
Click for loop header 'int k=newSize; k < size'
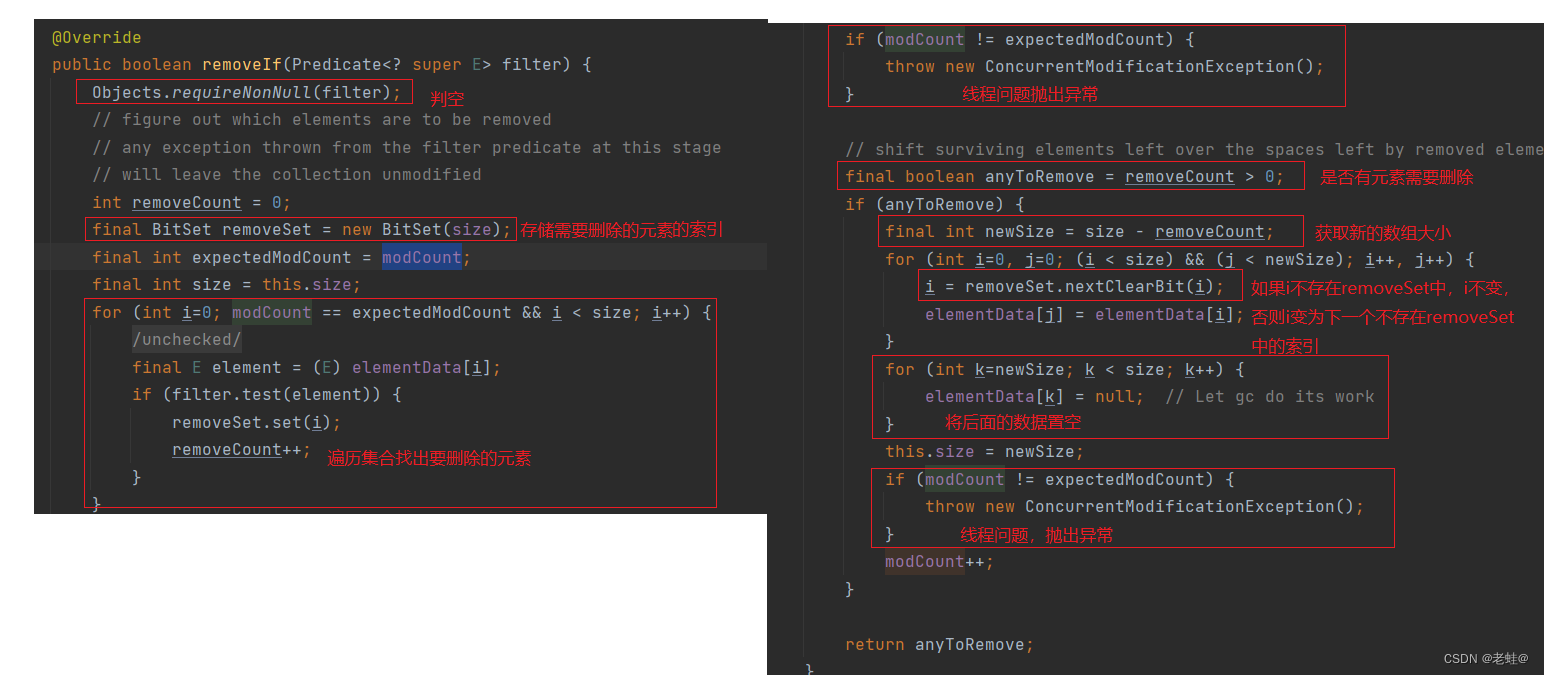(1065, 370)
